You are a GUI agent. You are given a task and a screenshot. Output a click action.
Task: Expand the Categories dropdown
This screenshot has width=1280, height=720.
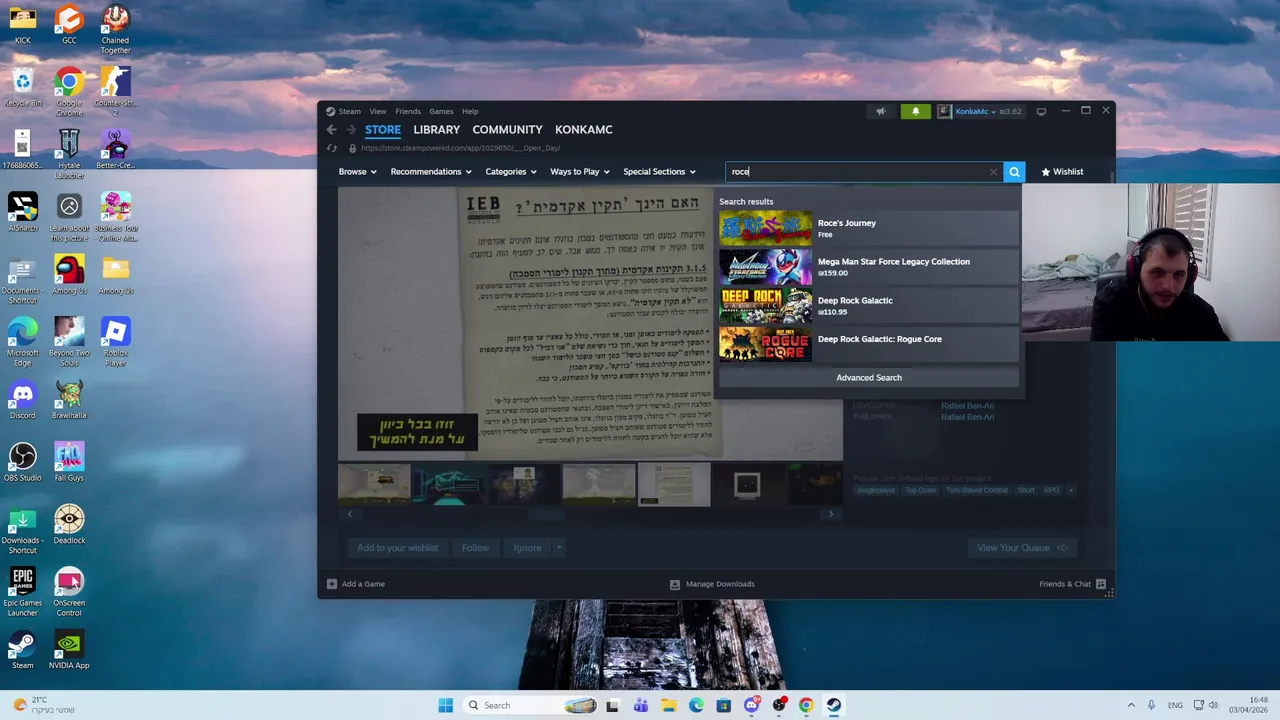coord(511,172)
